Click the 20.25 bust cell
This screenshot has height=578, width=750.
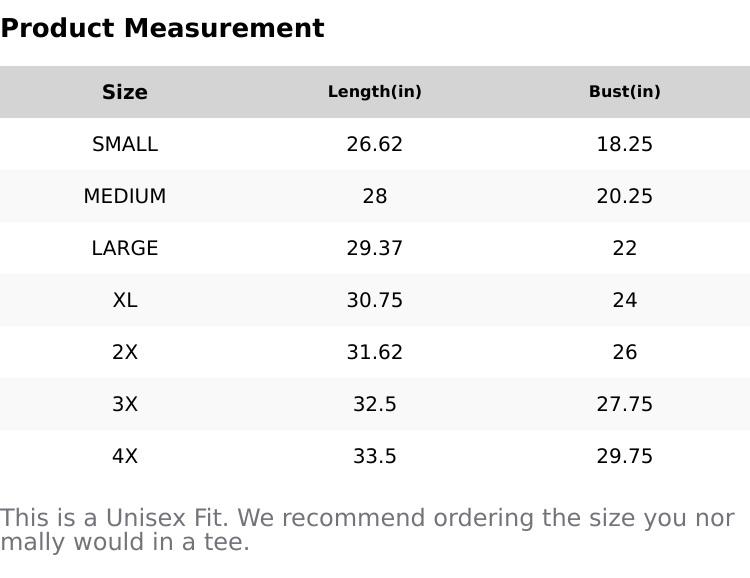point(625,196)
